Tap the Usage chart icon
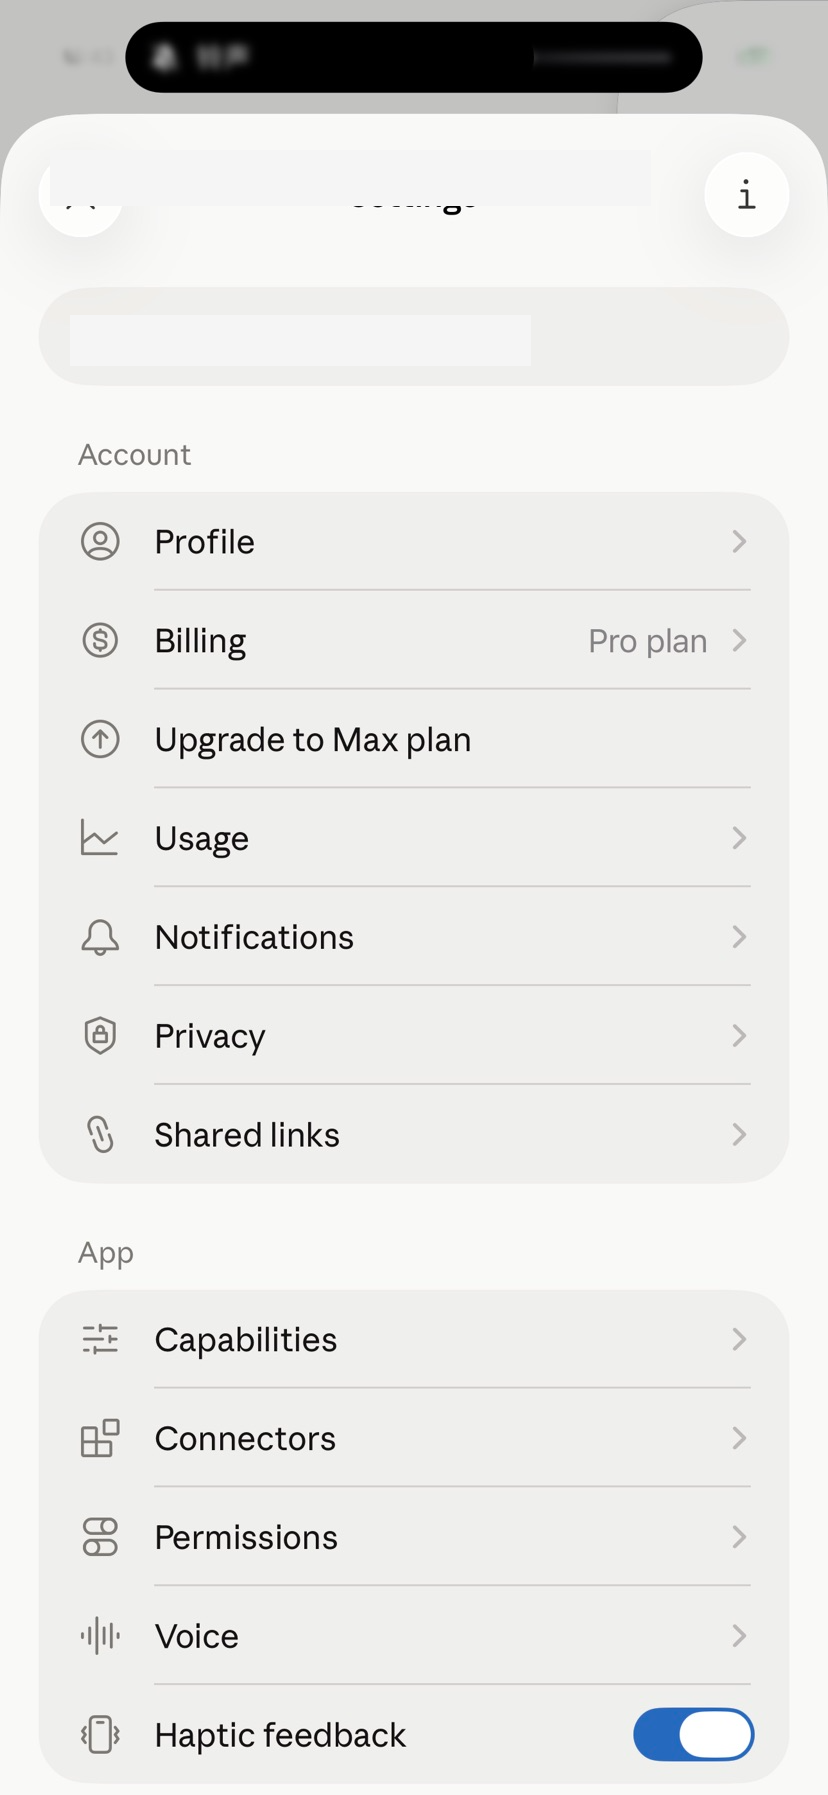The height and width of the screenshot is (1795, 828). 100,838
